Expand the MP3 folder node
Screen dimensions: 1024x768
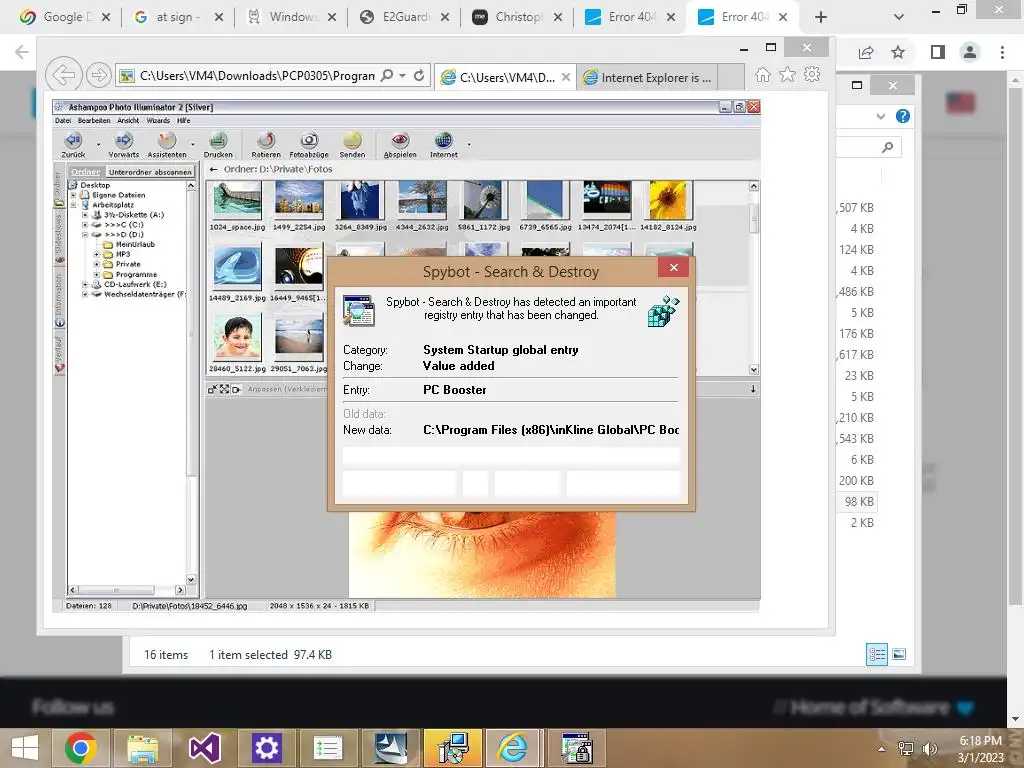coord(97,255)
